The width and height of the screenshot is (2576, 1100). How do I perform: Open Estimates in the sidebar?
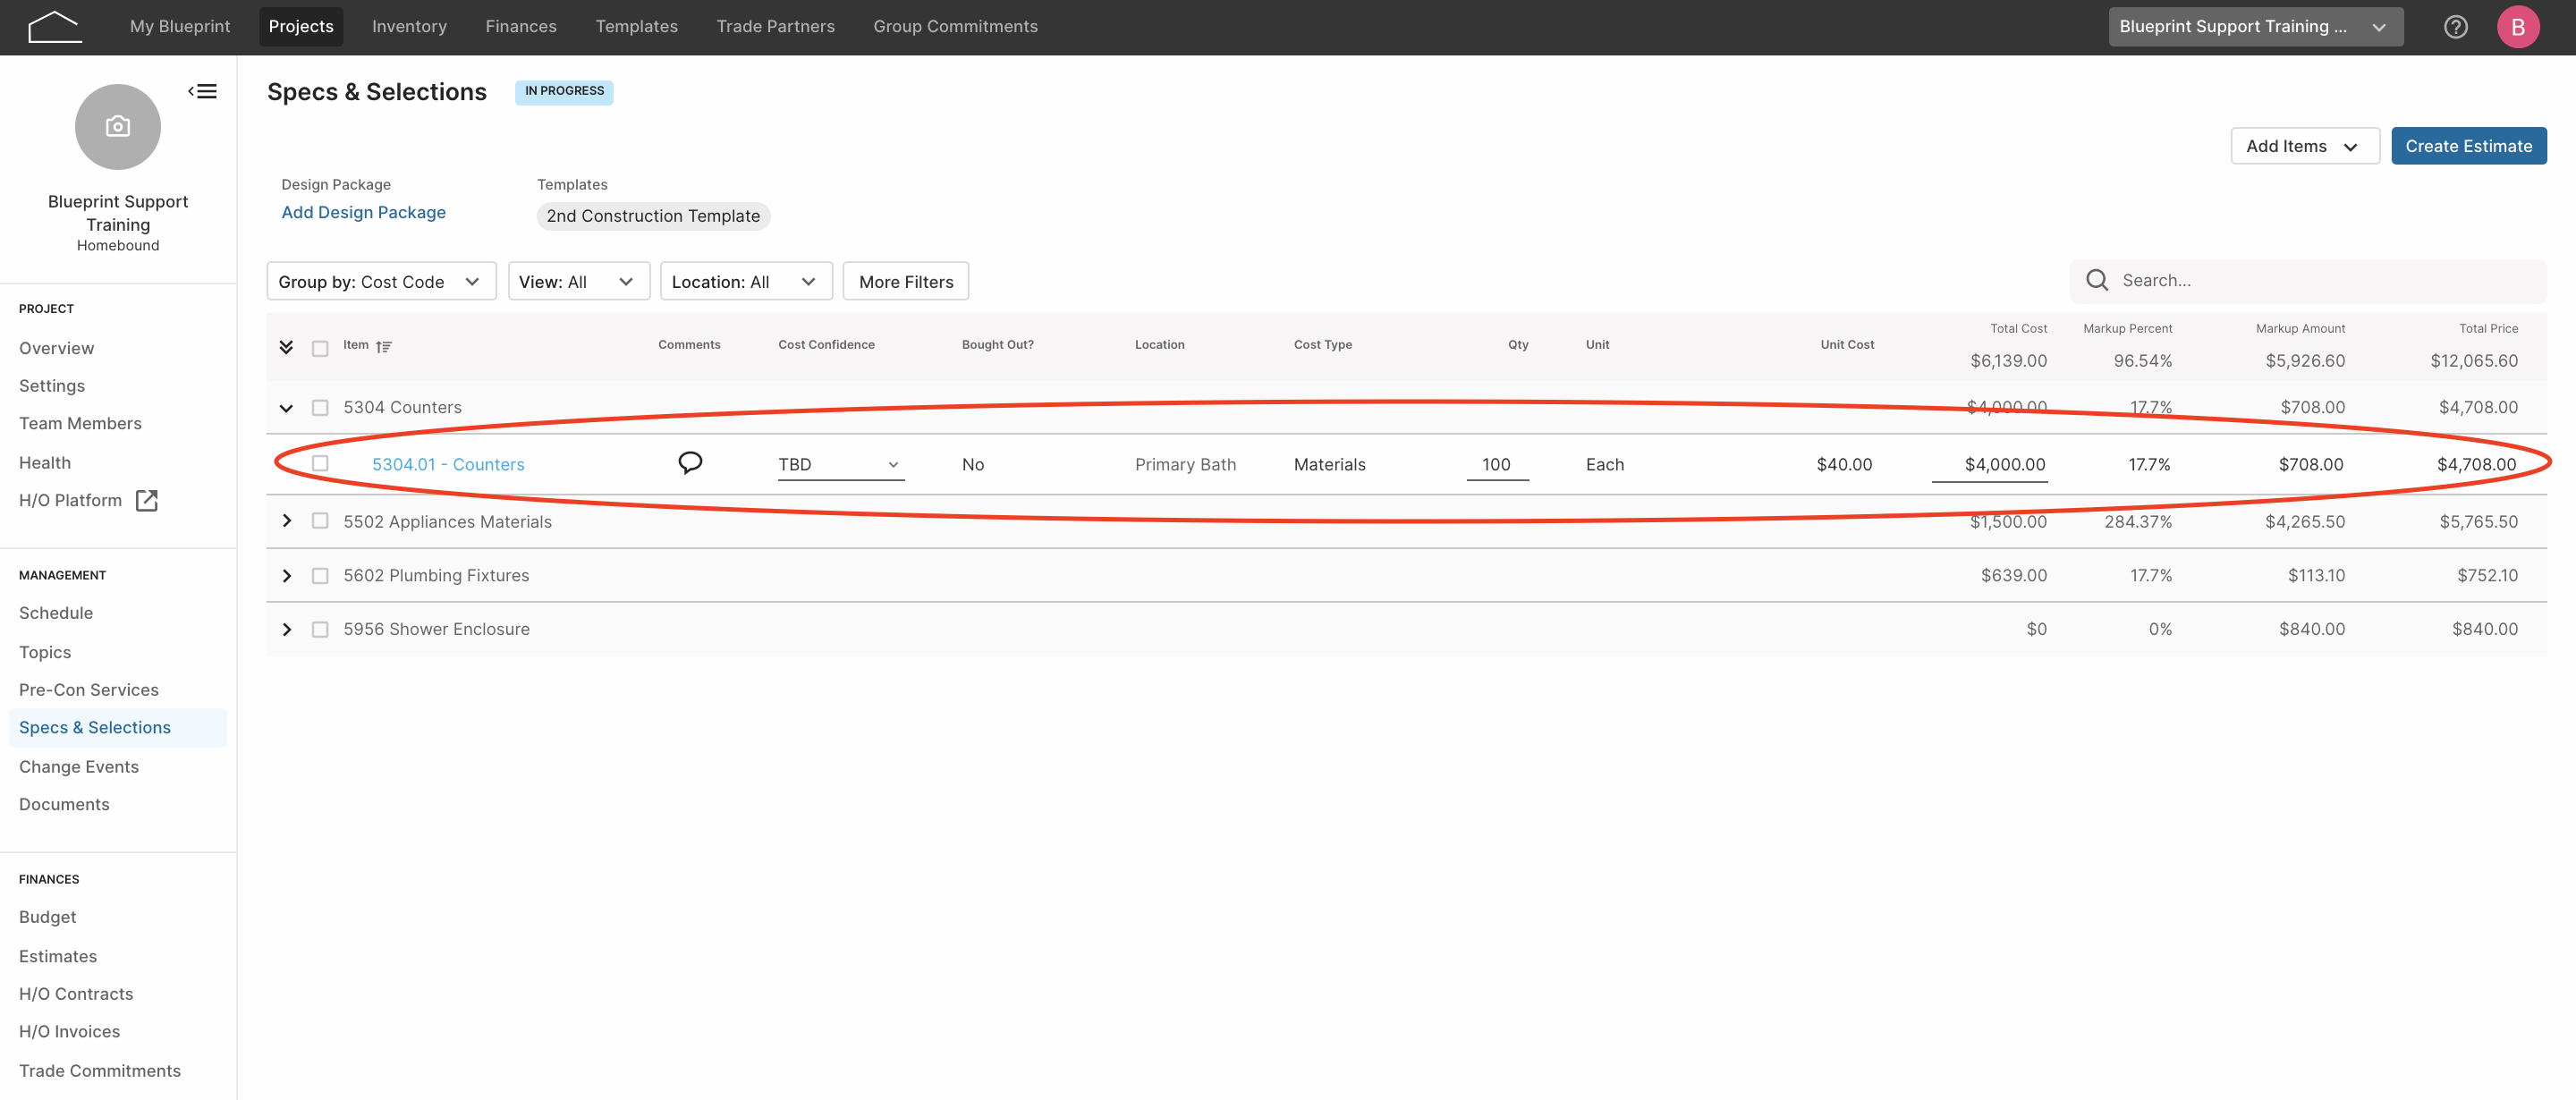(x=58, y=956)
